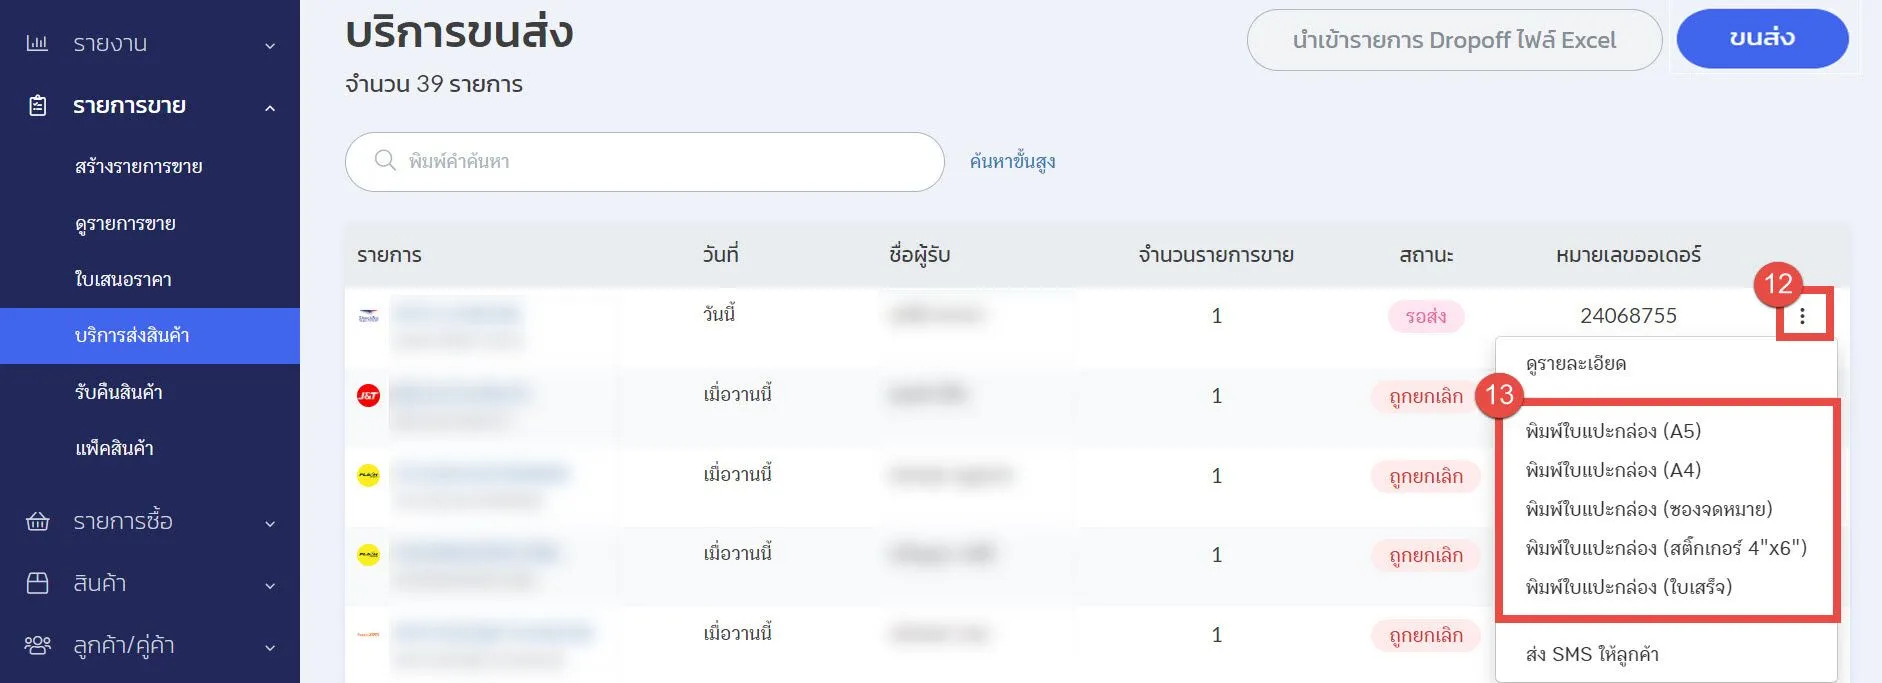1882x683 pixels.
Task: Click นำเข้ารายการ Dropoff ไฟล์ Excel button
Action: (1453, 40)
